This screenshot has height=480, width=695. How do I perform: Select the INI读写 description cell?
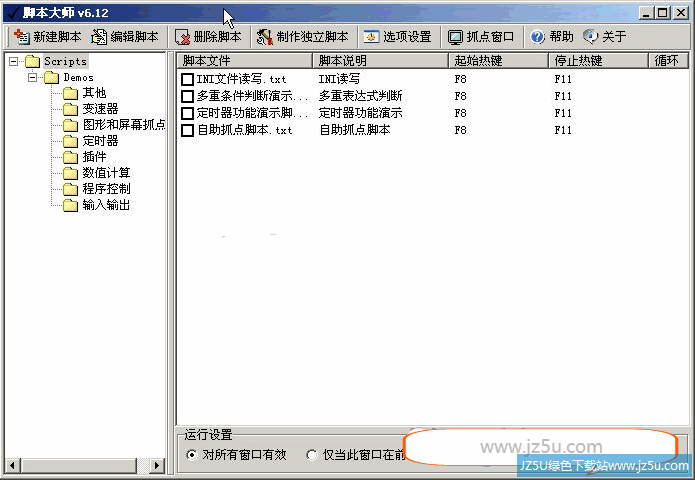(340, 79)
